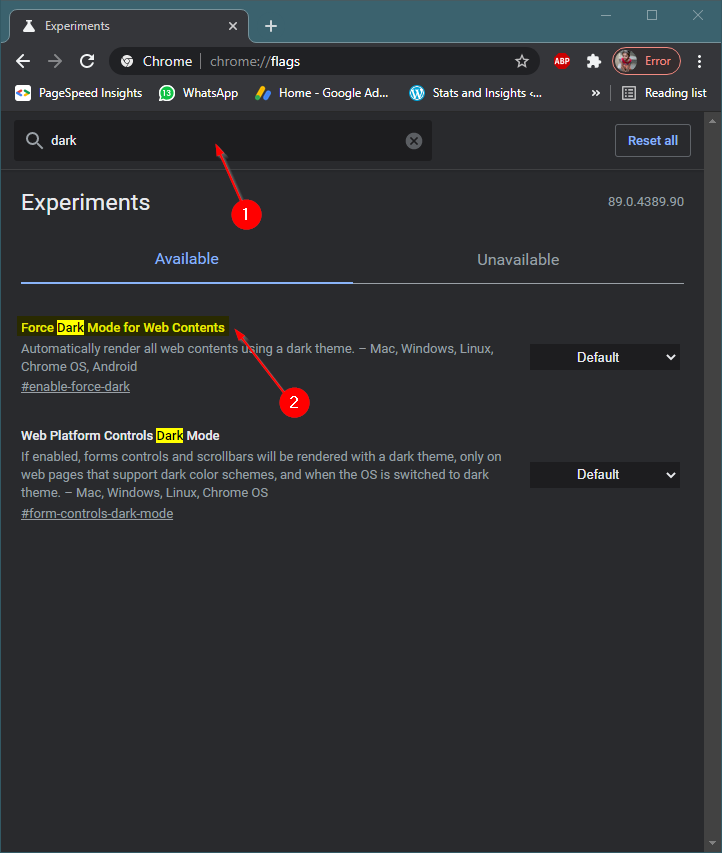This screenshot has height=853, width=722.
Task: Open the #enable-force-dark link
Action: (x=75, y=386)
